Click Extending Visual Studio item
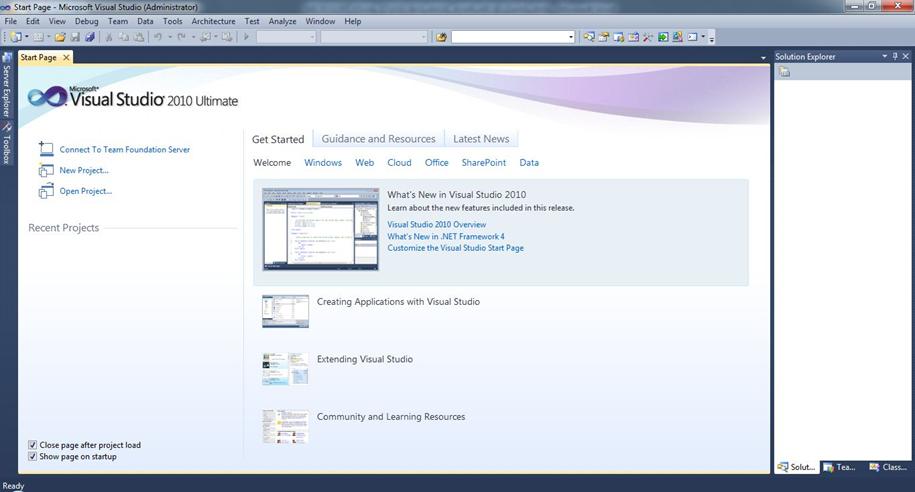The width and height of the screenshot is (915, 492). pos(365,359)
